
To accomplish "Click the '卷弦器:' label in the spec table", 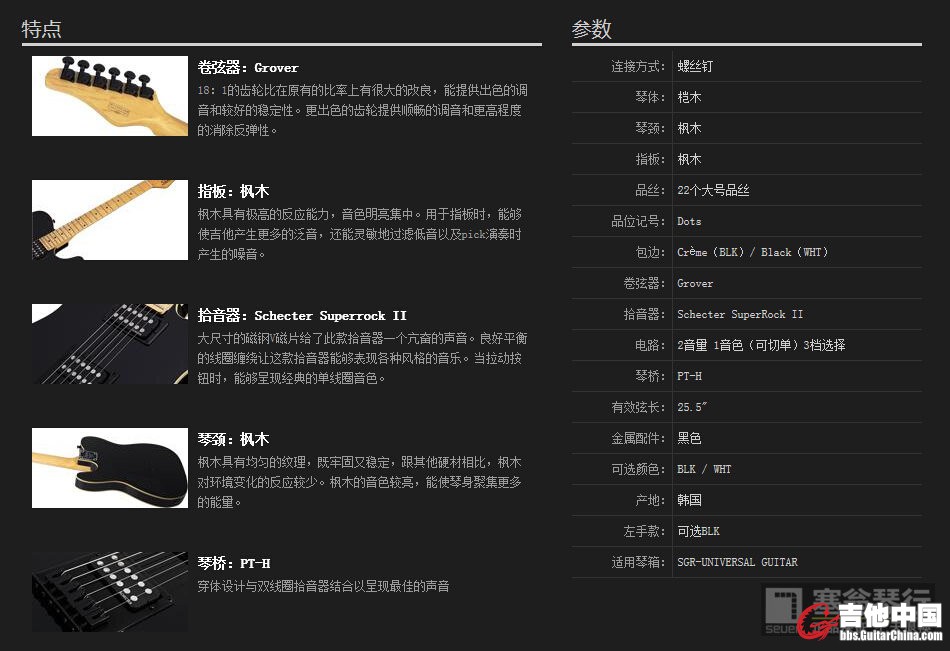I will pyautogui.click(x=644, y=283).
